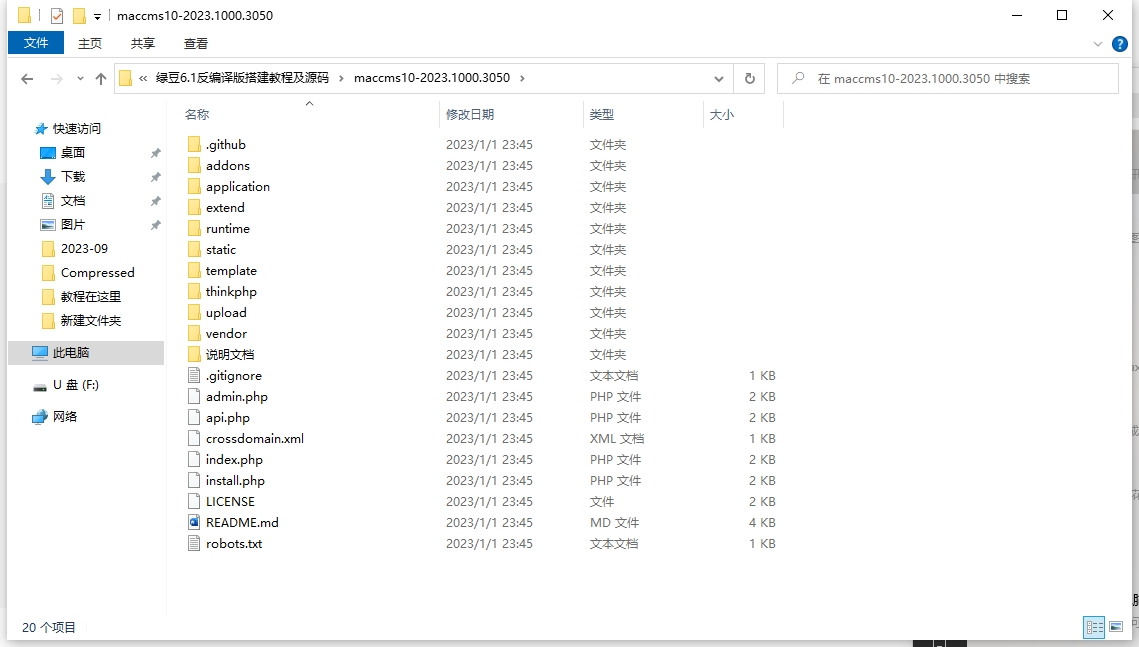Click the New folder quick access icon

click(x=79, y=15)
